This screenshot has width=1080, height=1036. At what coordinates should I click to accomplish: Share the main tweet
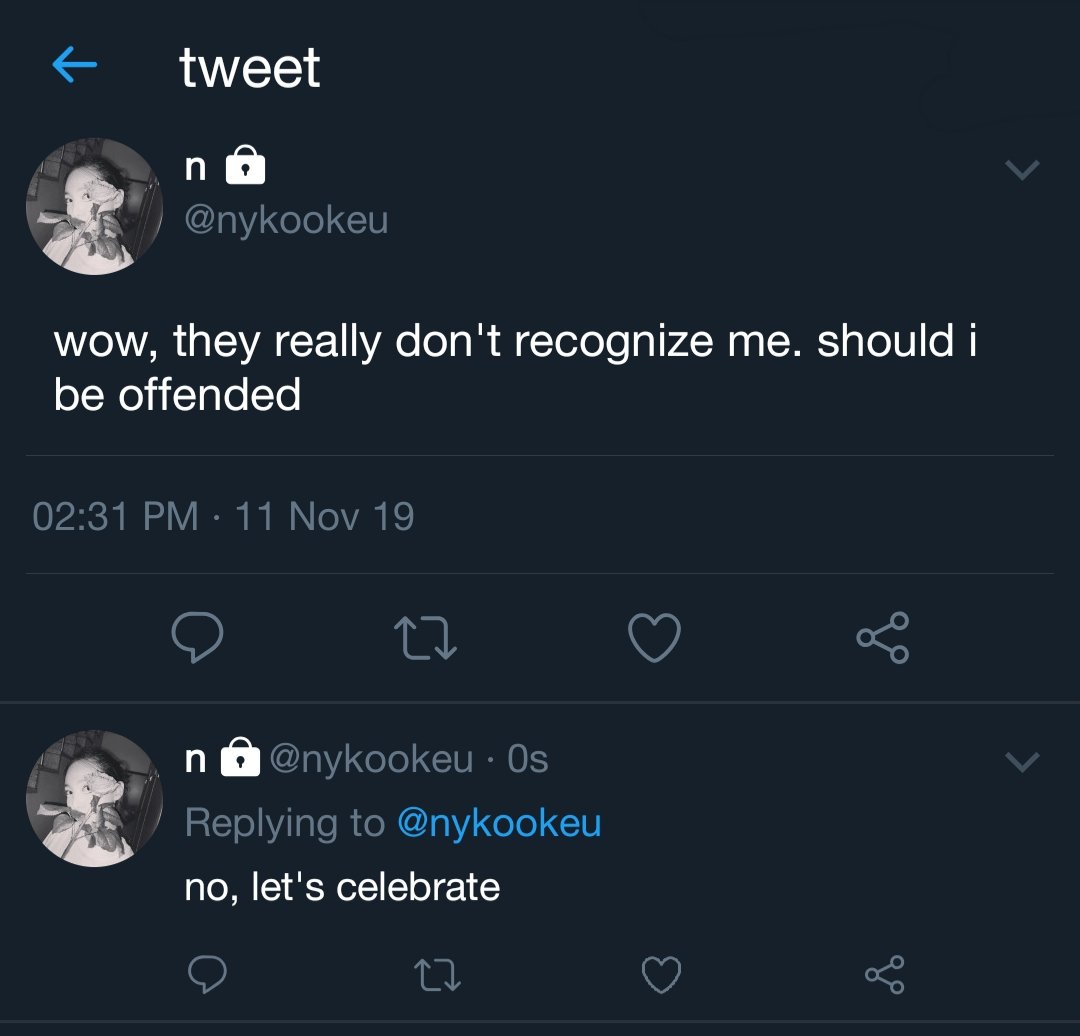point(883,637)
